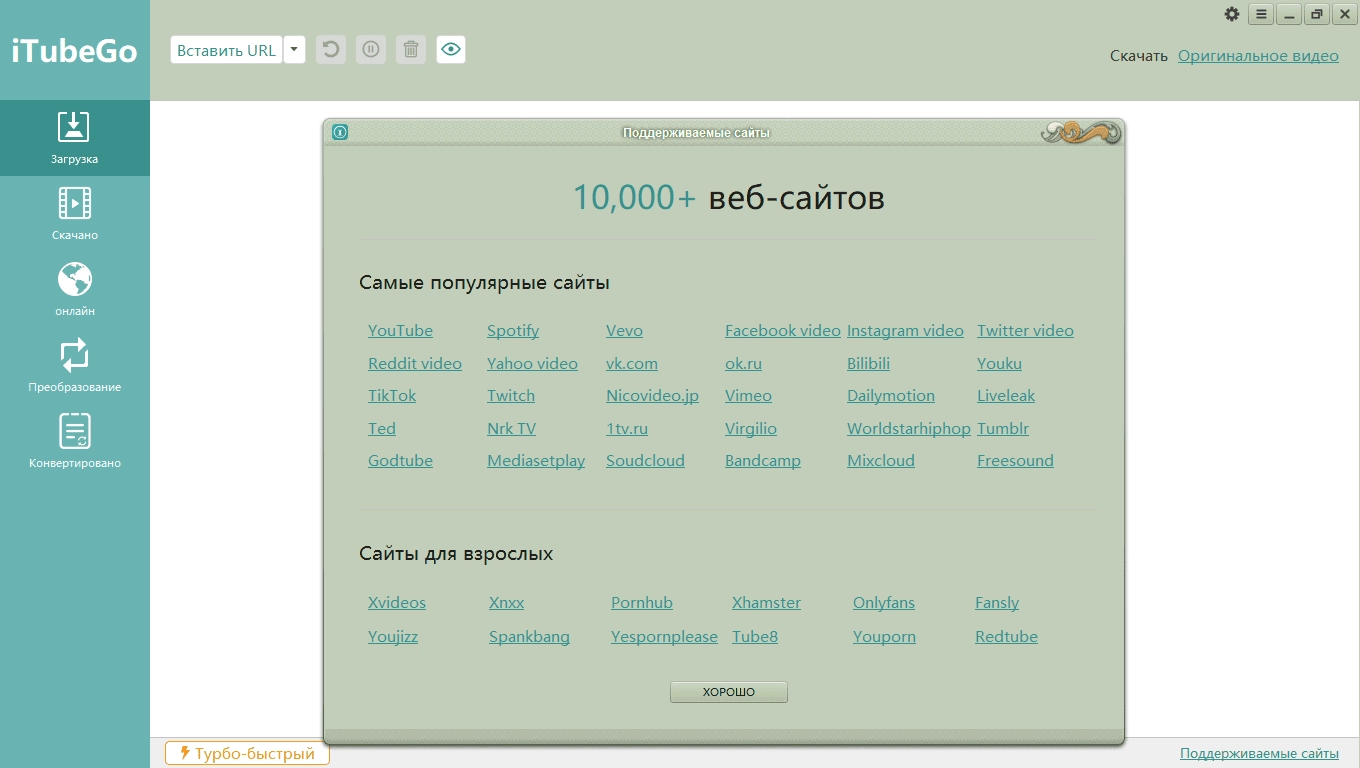Screen dimensions: 1360x768
Task: Open the TikTok link
Action: [x=392, y=396]
